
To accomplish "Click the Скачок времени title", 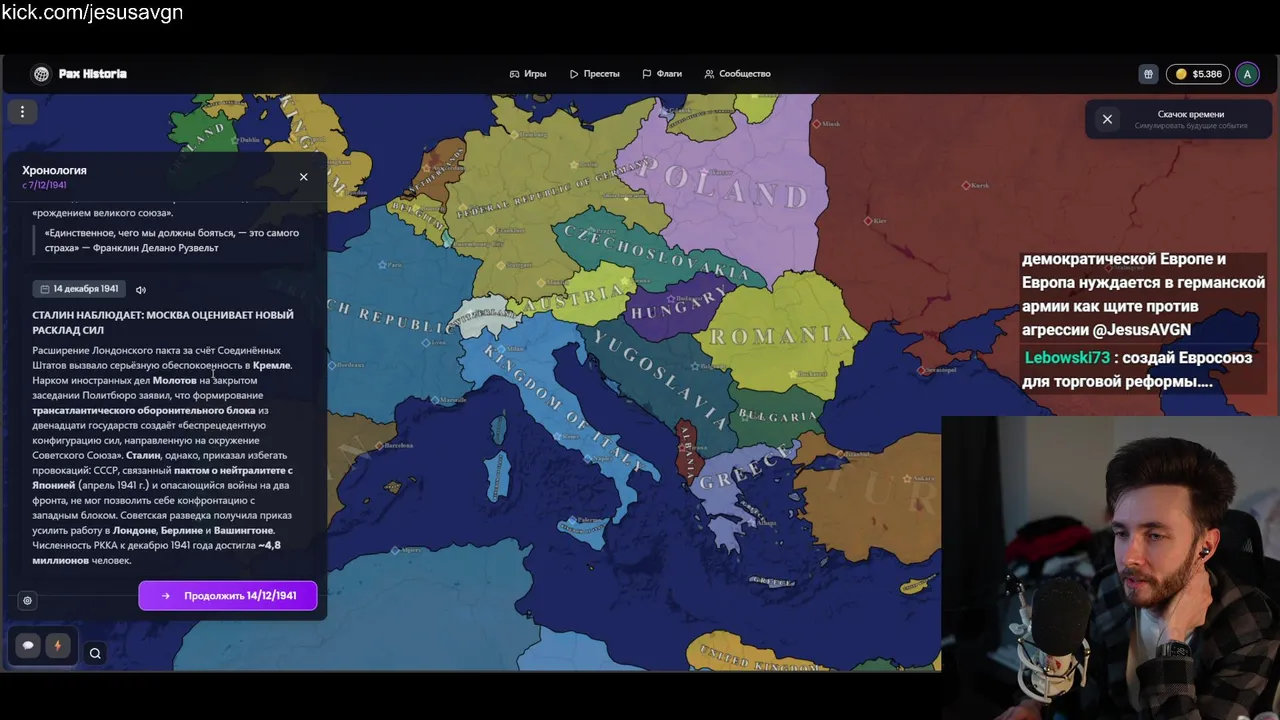I will 1190,114.
